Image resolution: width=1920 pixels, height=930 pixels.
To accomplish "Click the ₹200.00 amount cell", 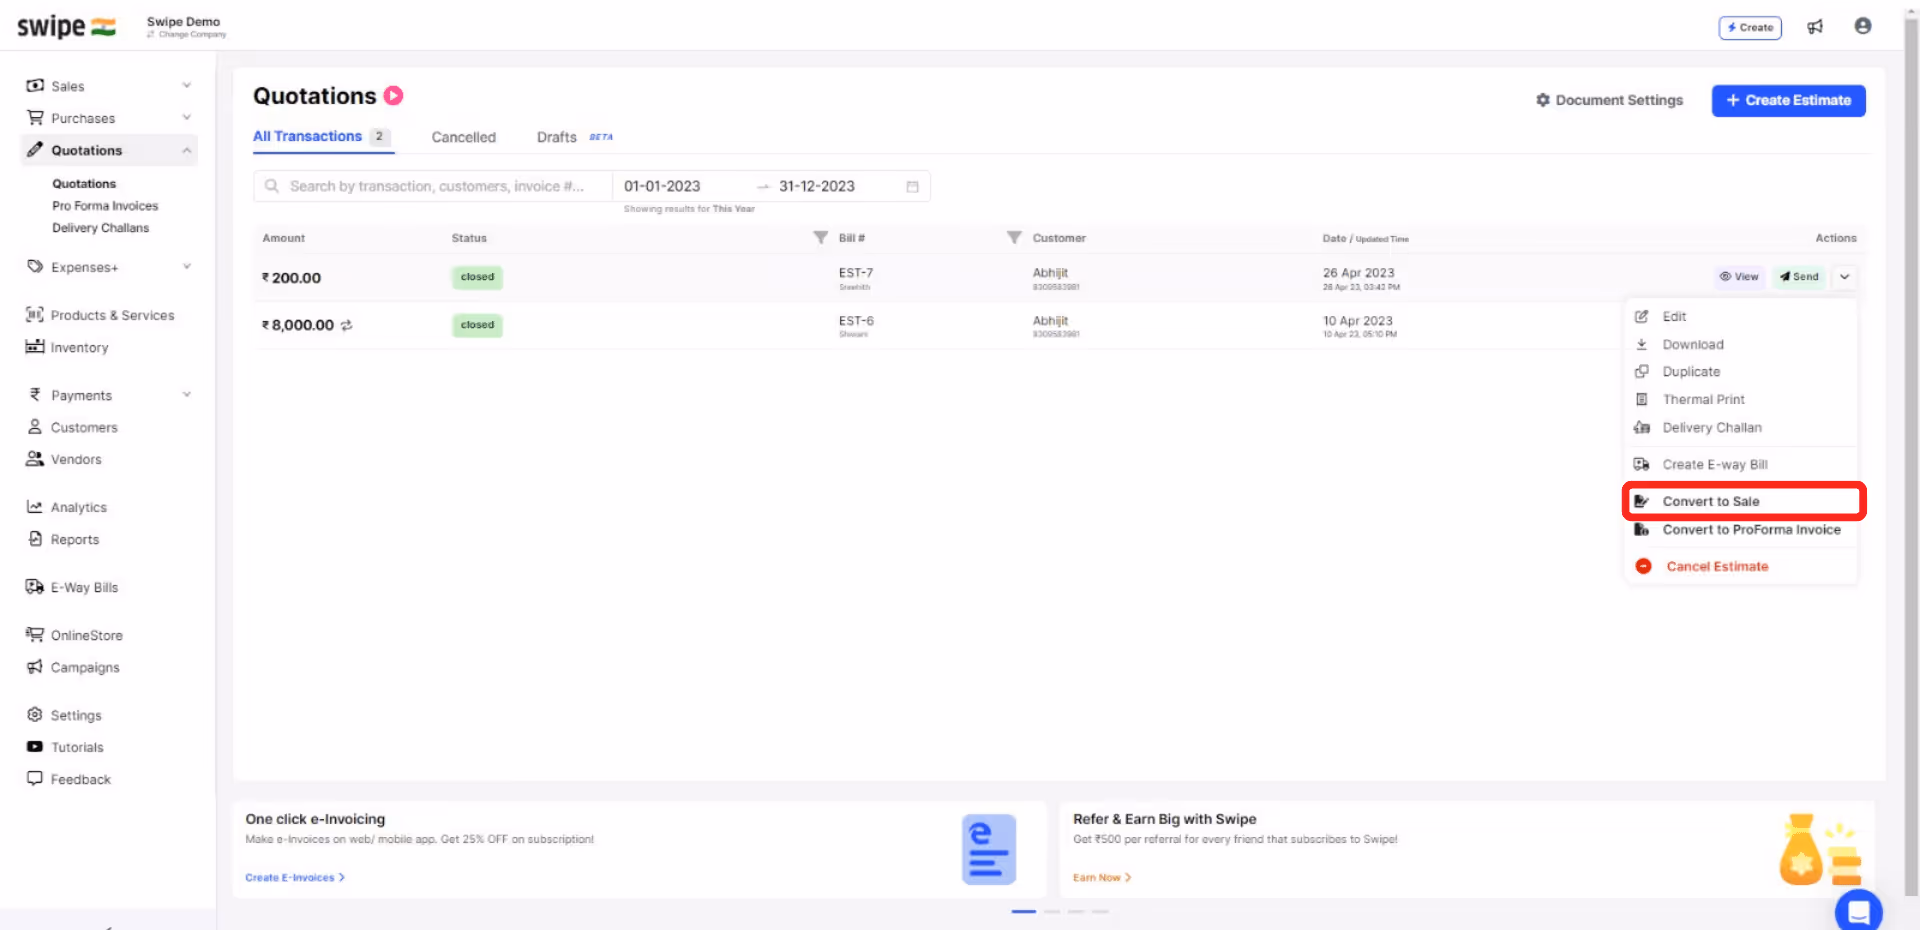I will pos(291,278).
